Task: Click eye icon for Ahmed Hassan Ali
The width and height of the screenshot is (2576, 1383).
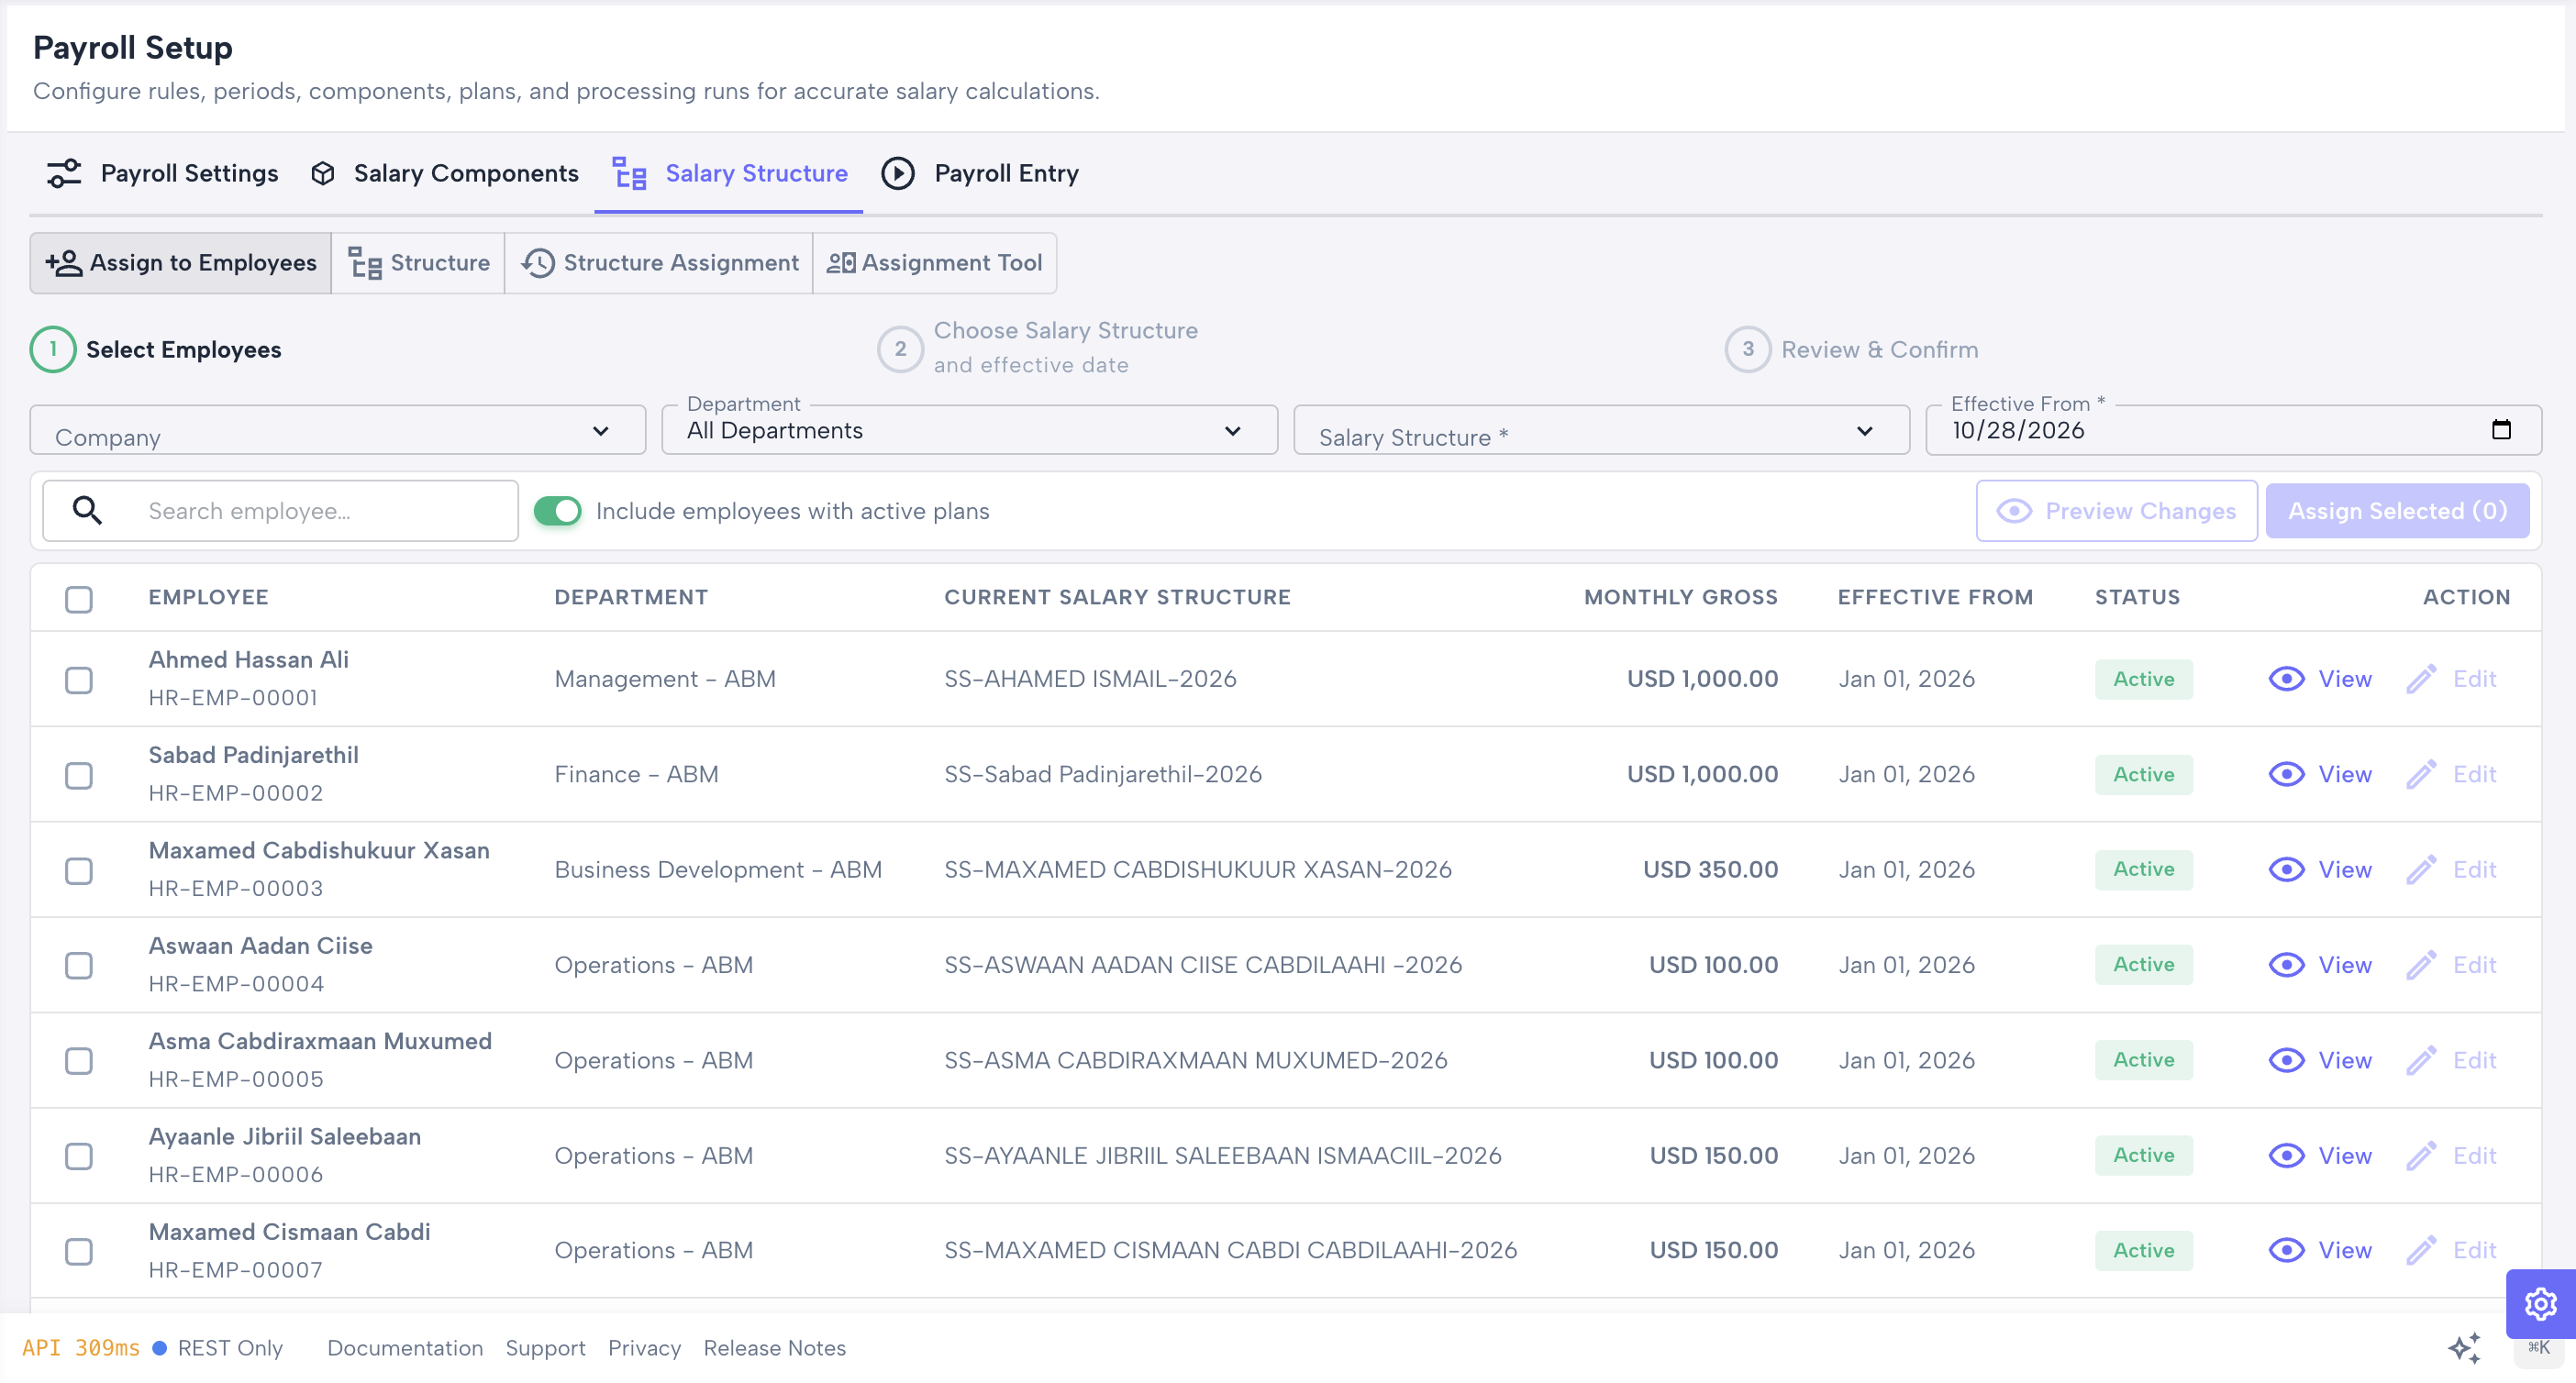Action: [x=2286, y=679]
